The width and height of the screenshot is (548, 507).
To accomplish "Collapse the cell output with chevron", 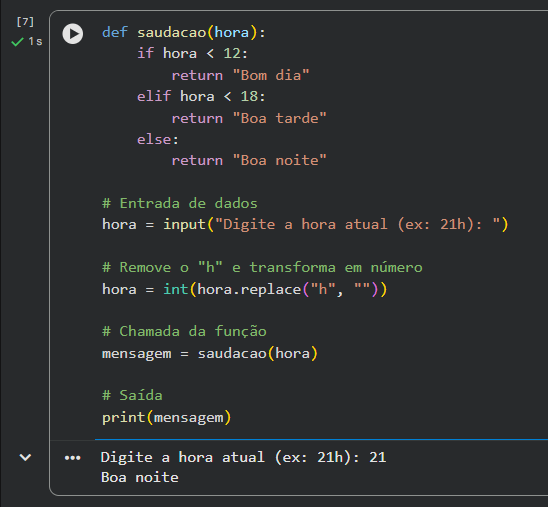I will [25, 457].
